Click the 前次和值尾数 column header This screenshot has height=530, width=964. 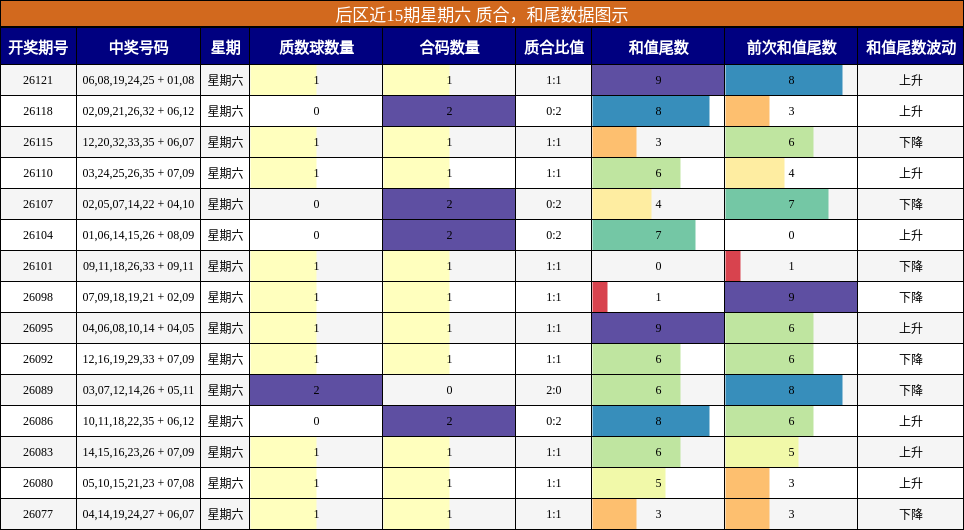791,47
